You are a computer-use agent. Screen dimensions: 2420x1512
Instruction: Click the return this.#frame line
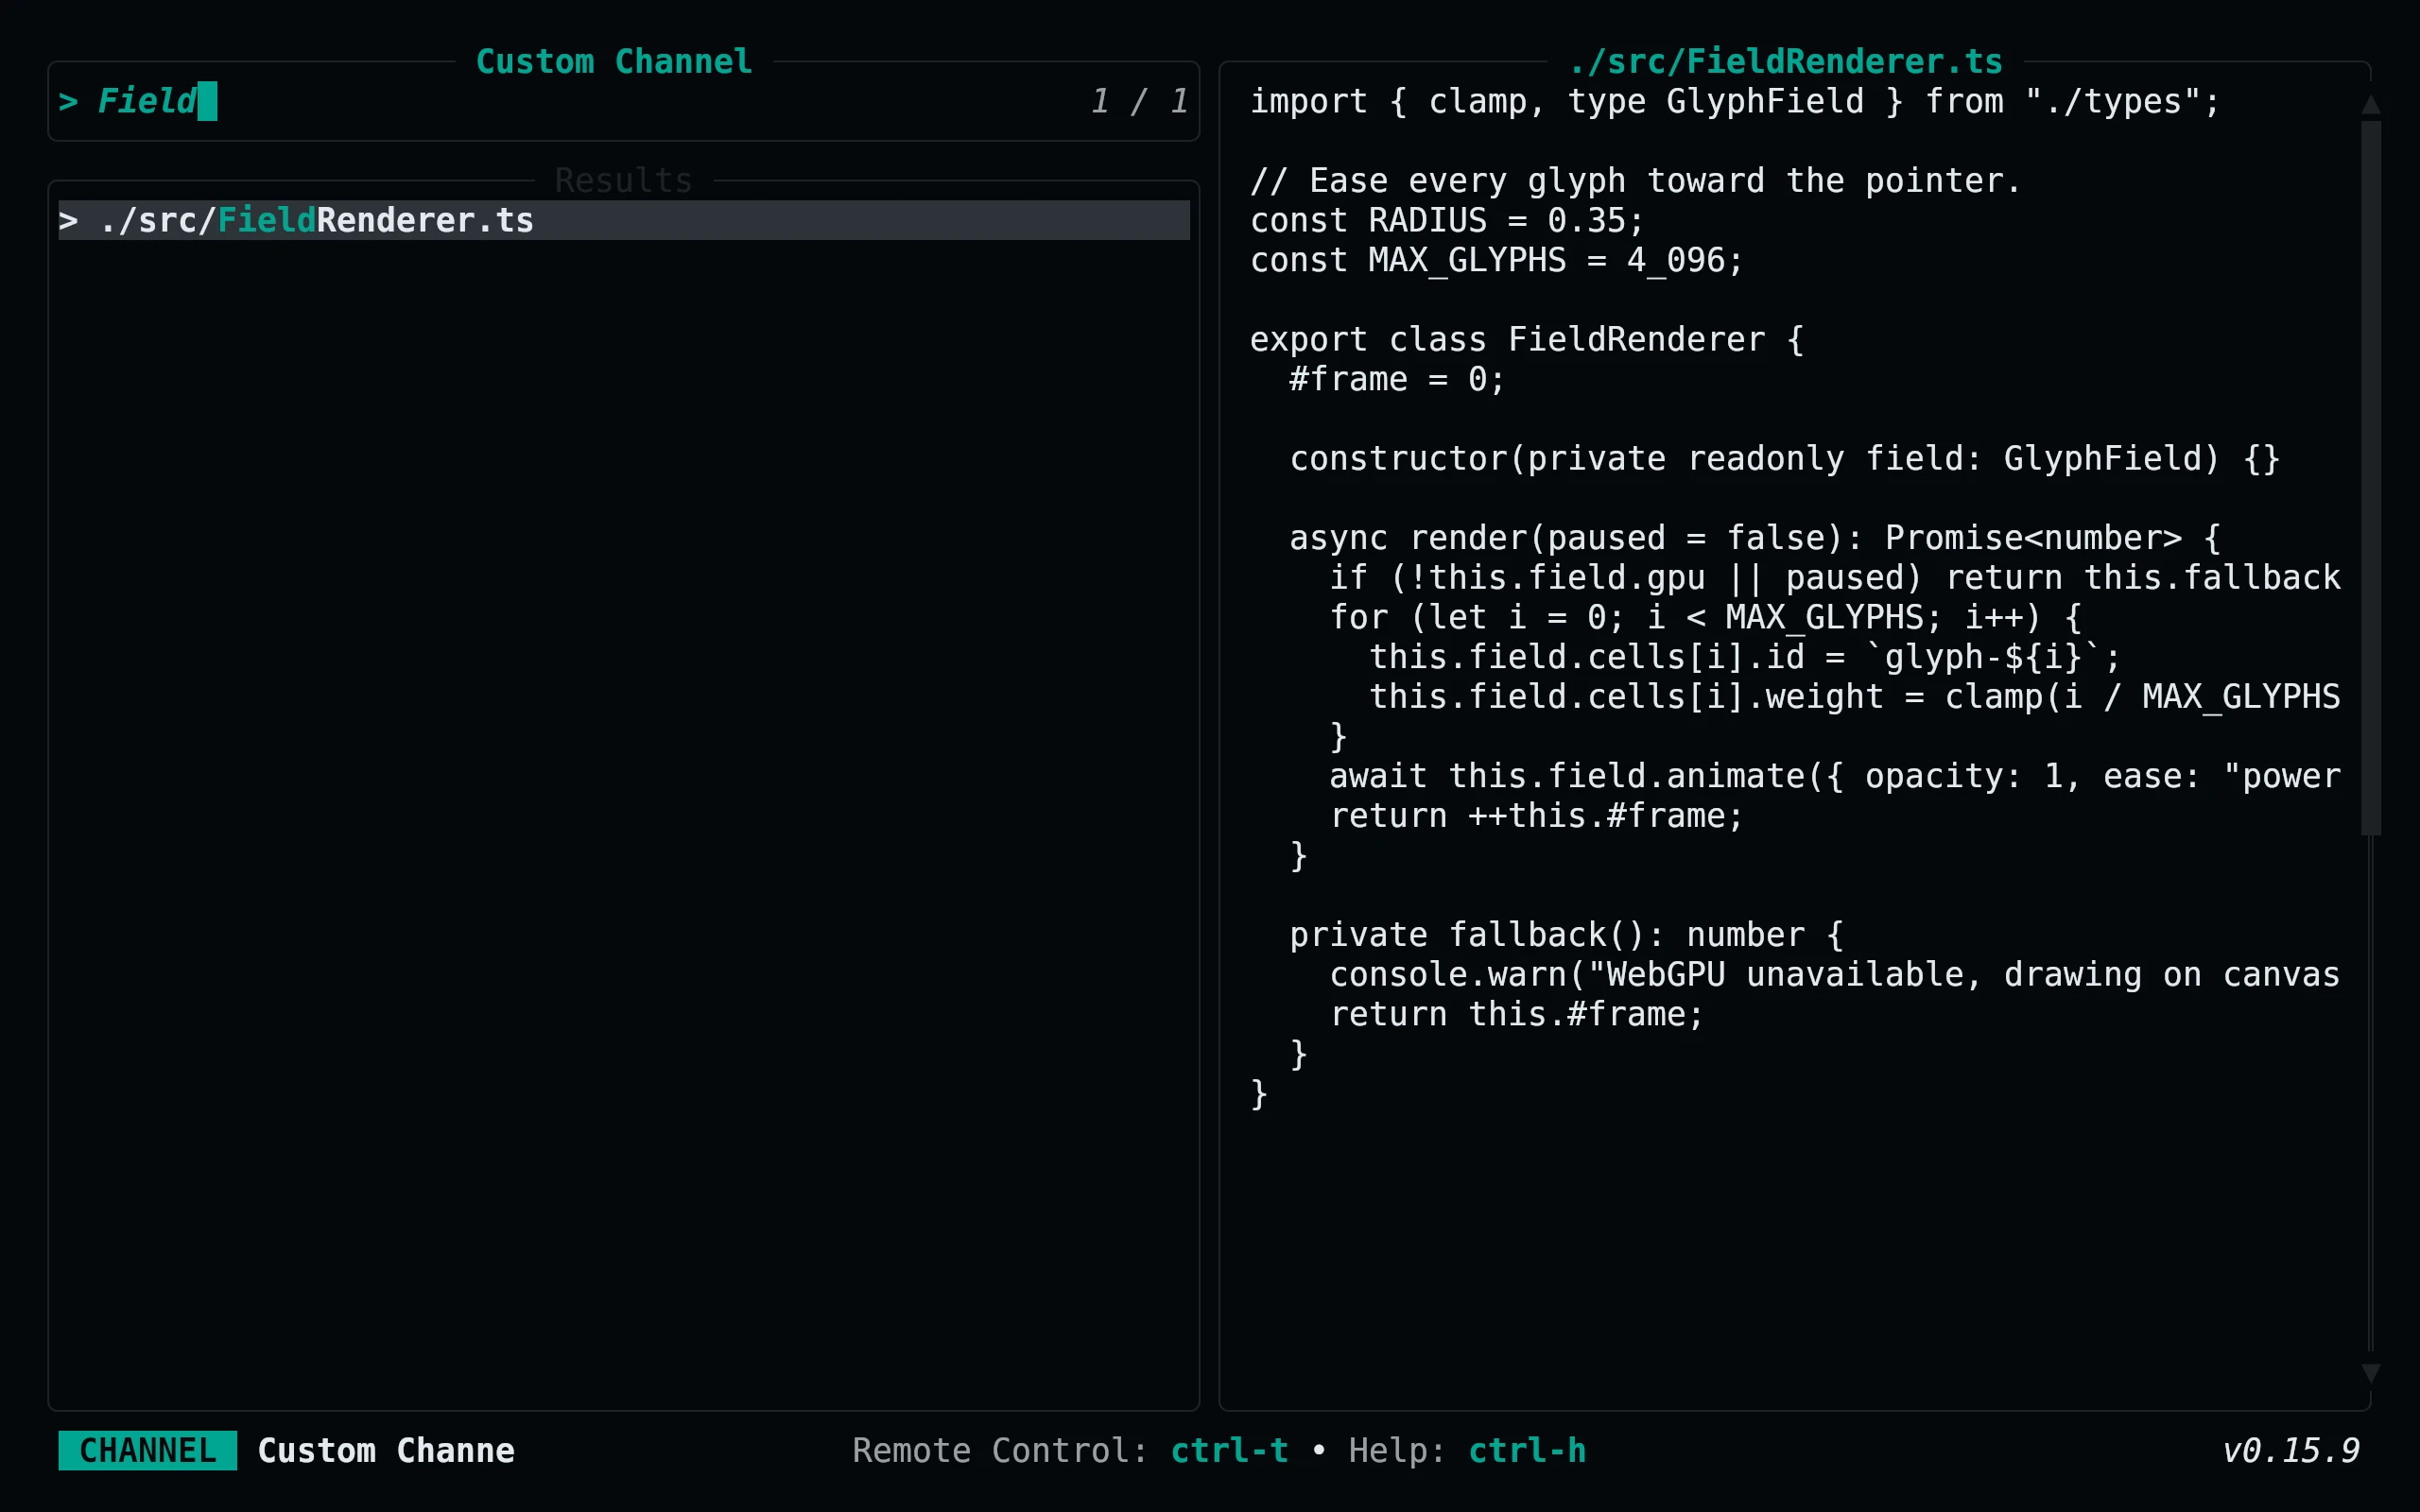tap(1516, 1014)
